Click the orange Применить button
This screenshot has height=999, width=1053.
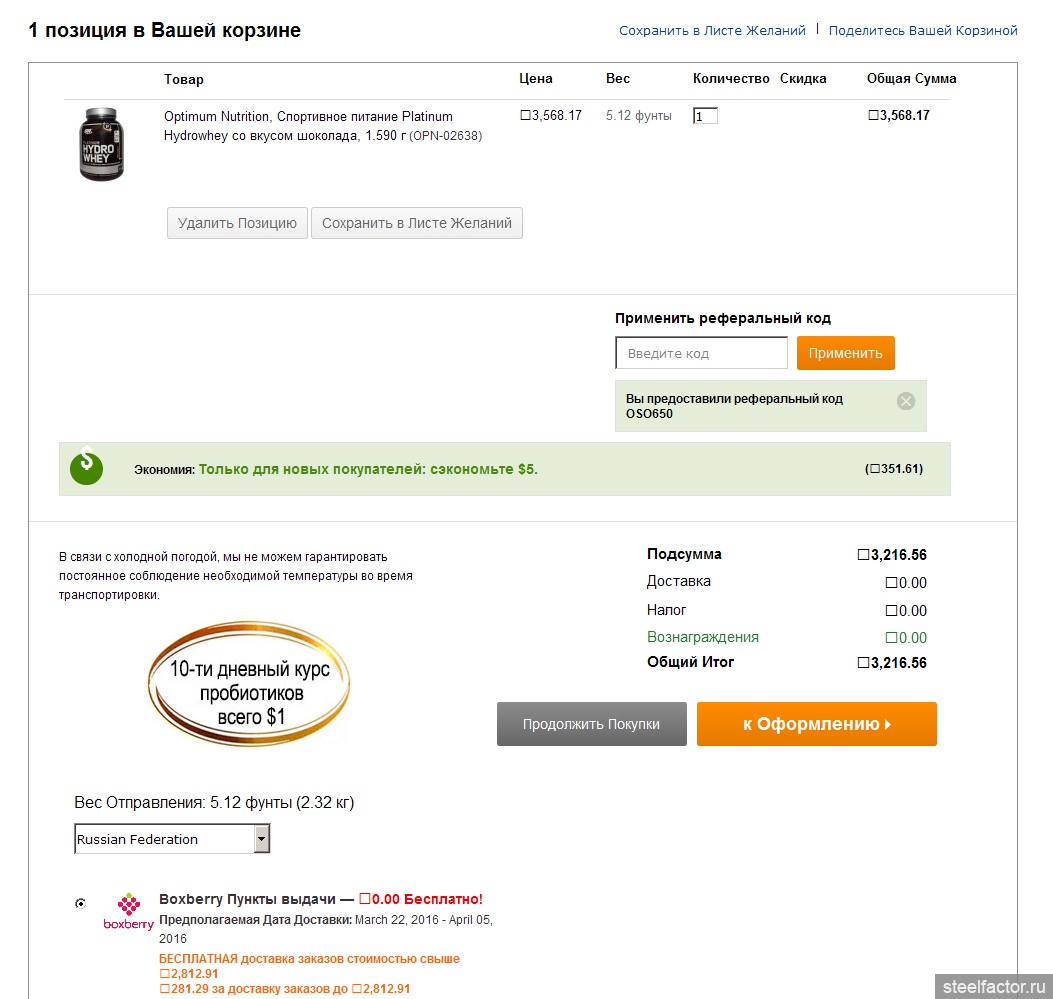click(845, 353)
